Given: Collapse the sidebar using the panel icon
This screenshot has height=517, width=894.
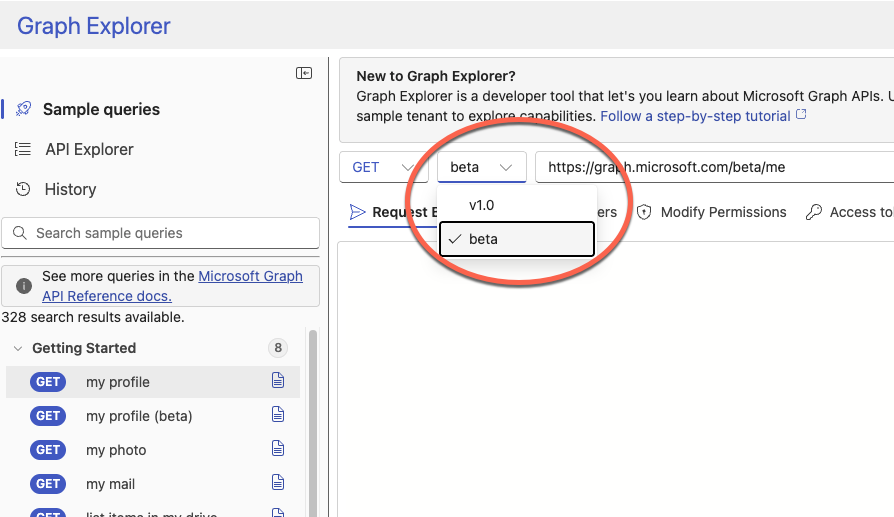Looking at the screenshot, I should [x=304, y=73].
